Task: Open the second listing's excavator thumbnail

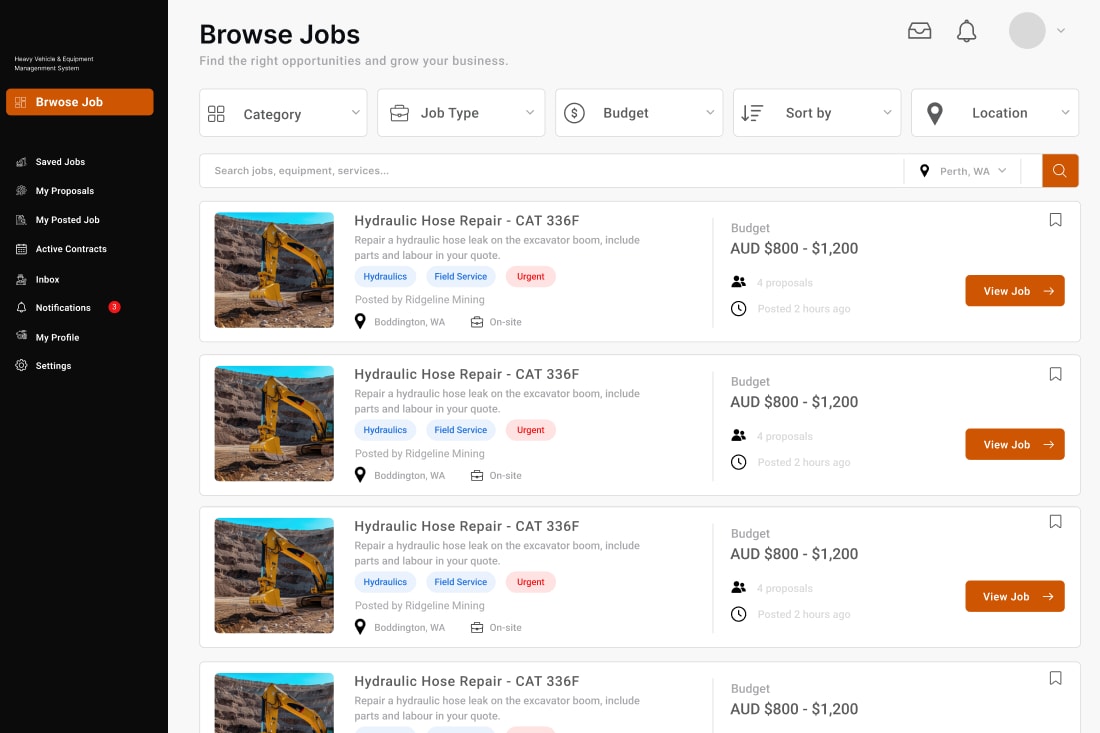Action: [x=274, y=424]
